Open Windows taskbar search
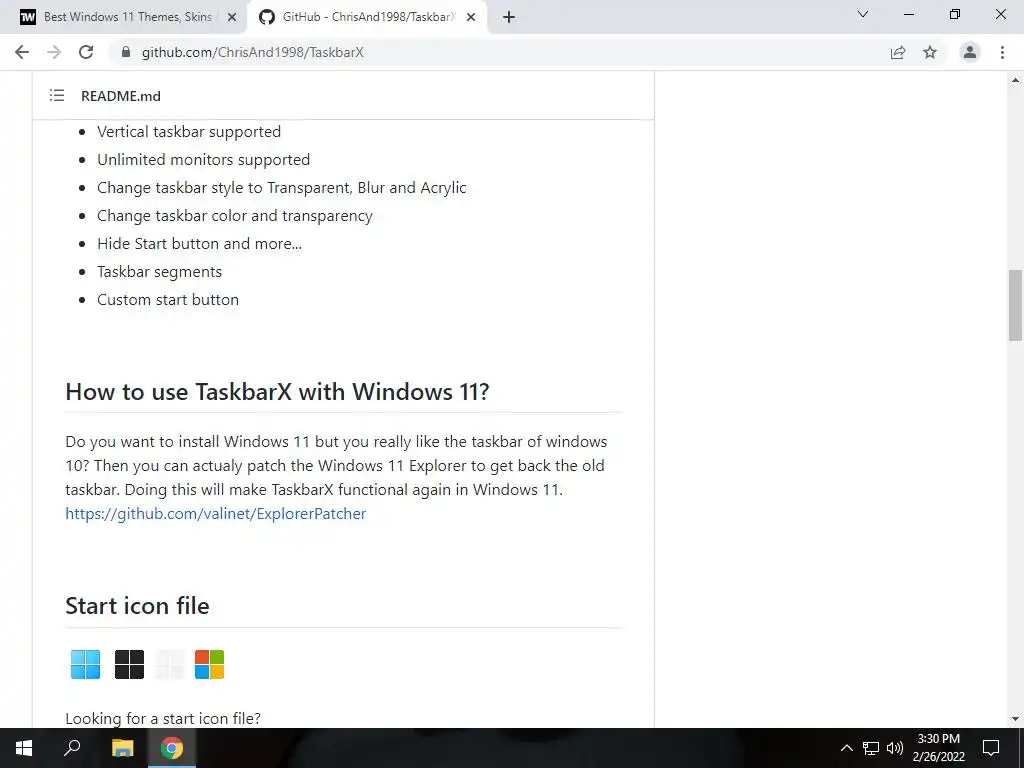 pyautogui.click(x=72, y=748)
